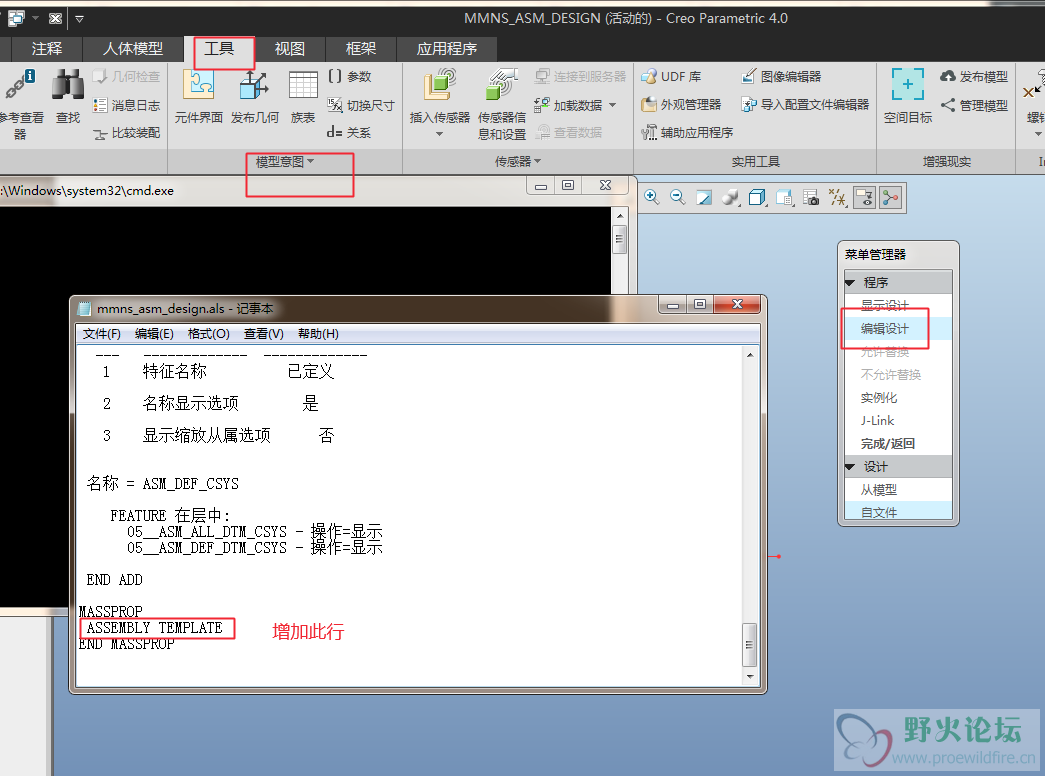Viewport: 1045px width, 776px height.
Task: Click 管理模型 manage model
Action: 974,105
